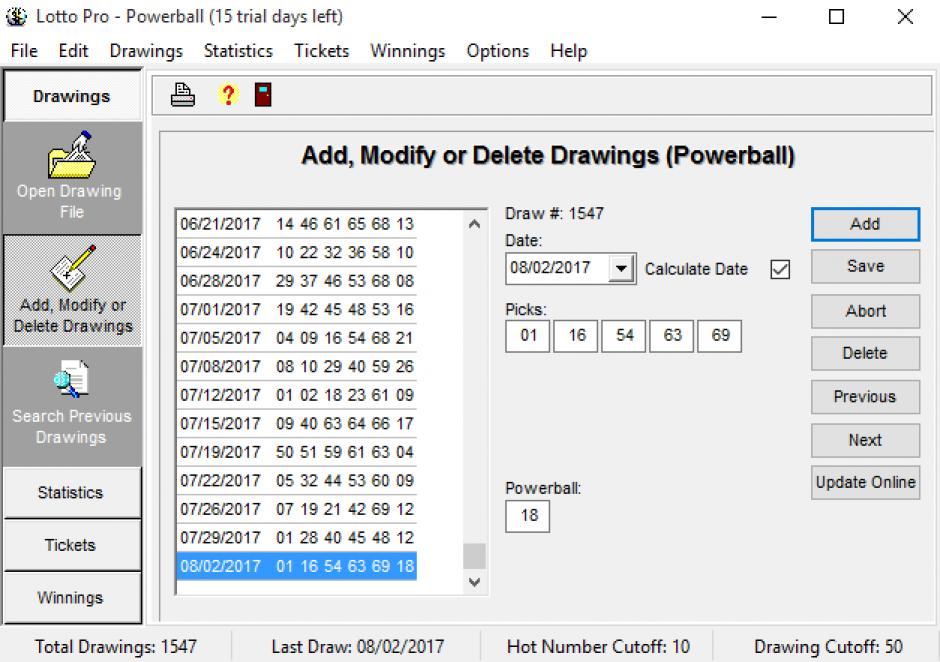Select the 07/05/2017 drawing row

tap(297, 338)
